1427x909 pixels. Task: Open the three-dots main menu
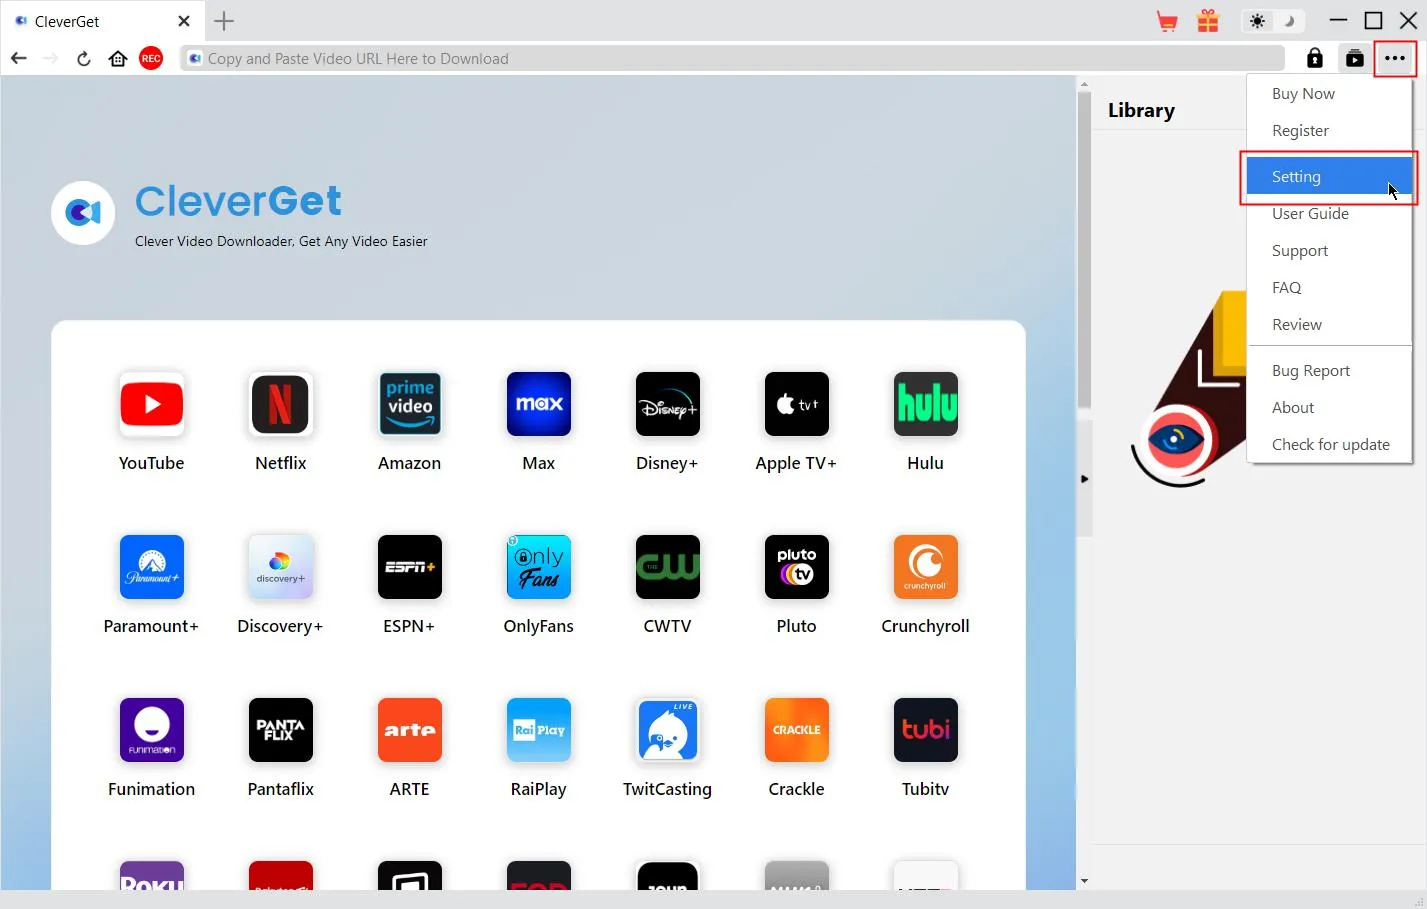tap(1395, 59)
